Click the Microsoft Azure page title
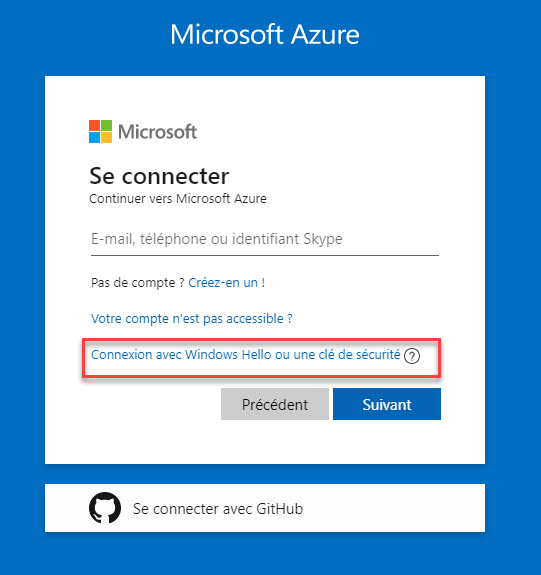Viewport: 541px width, 575px height. [265, 34]
